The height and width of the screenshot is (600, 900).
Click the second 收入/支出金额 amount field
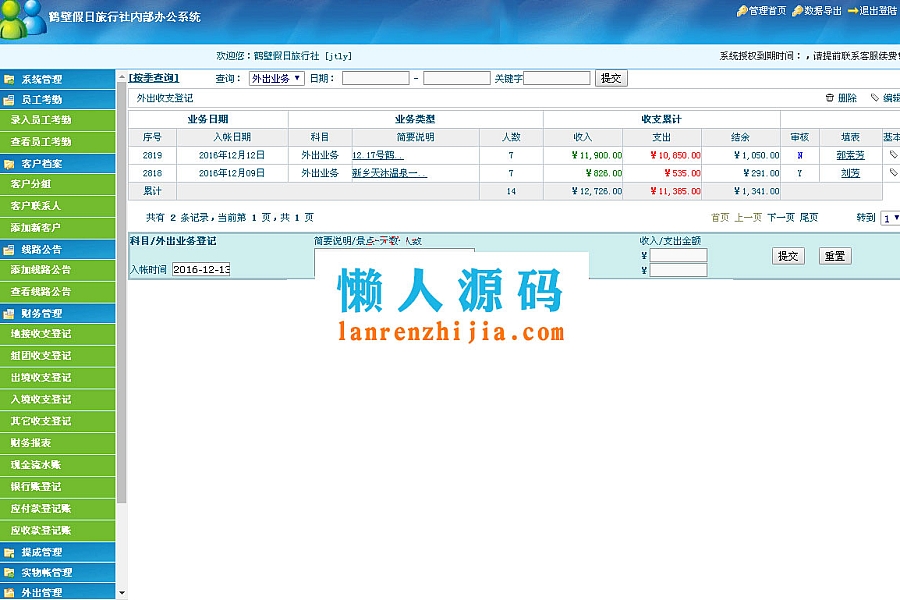pyautogui.click(x=678, y=270)
